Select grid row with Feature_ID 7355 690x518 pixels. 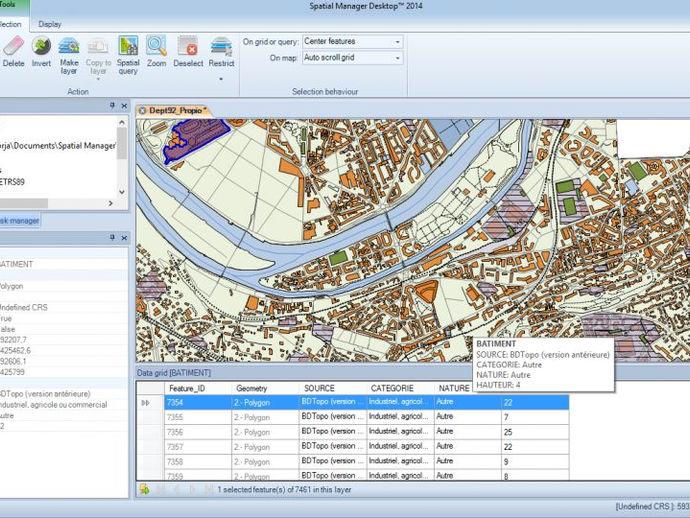tap(367, 417)
